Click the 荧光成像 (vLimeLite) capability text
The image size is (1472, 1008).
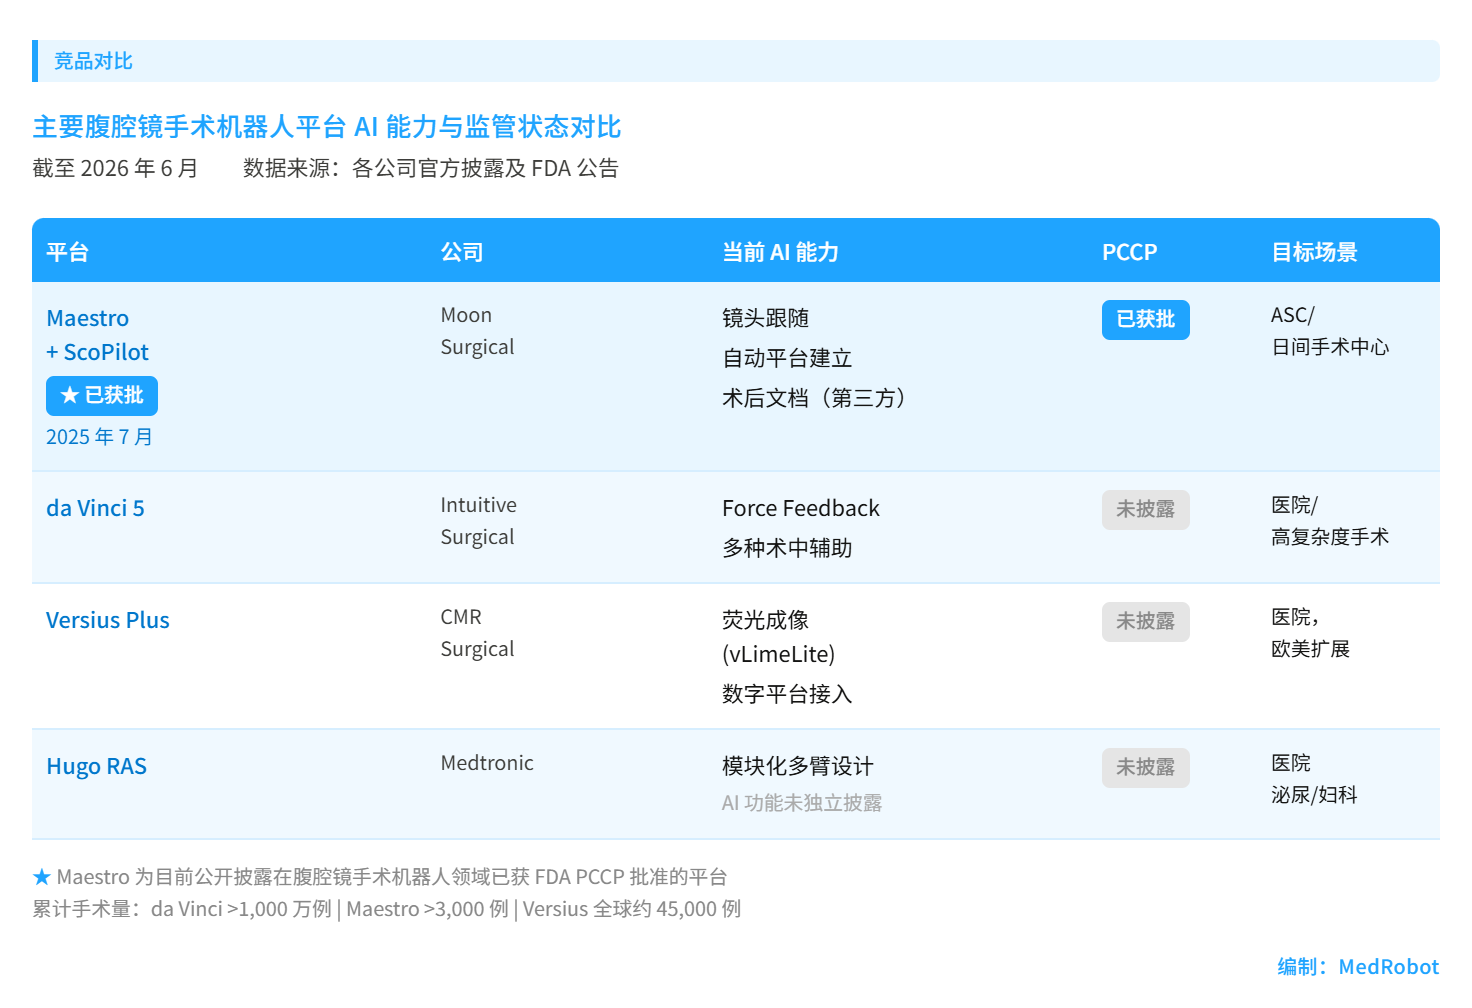click(x=778, y=637)
